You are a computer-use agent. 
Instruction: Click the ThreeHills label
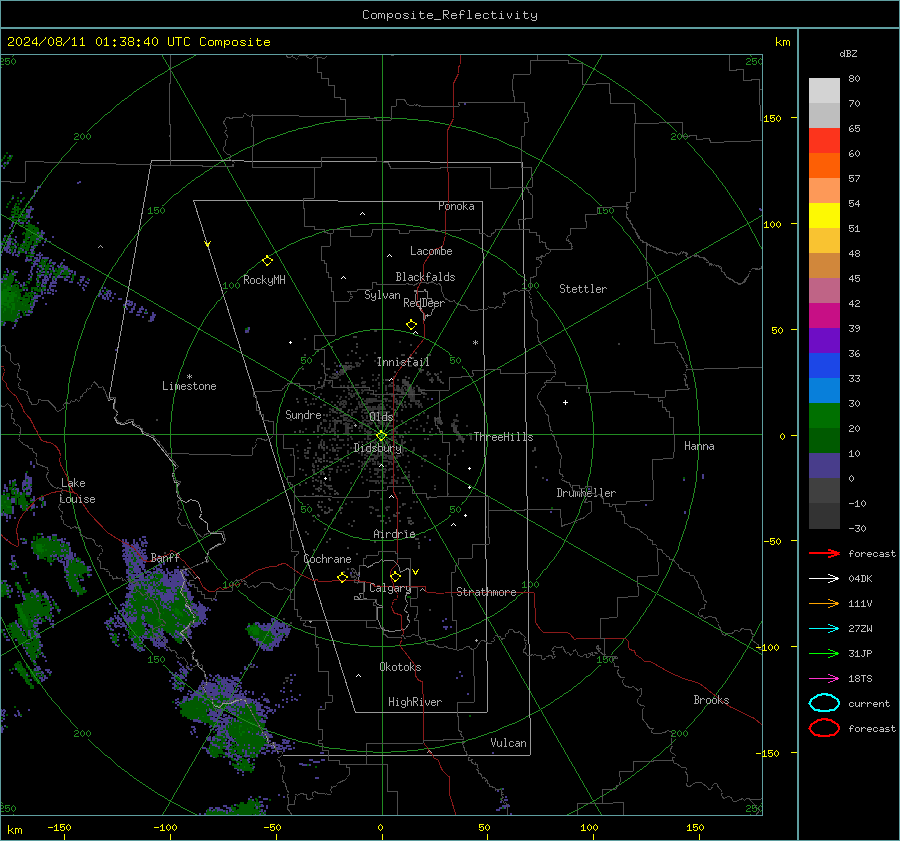[503, 437]
